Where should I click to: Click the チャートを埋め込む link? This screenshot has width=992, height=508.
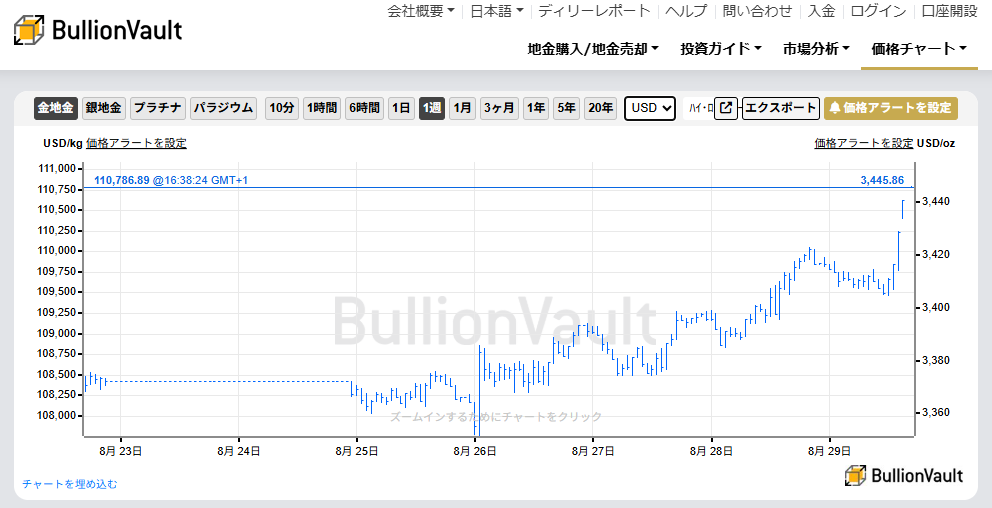[70, 484]
